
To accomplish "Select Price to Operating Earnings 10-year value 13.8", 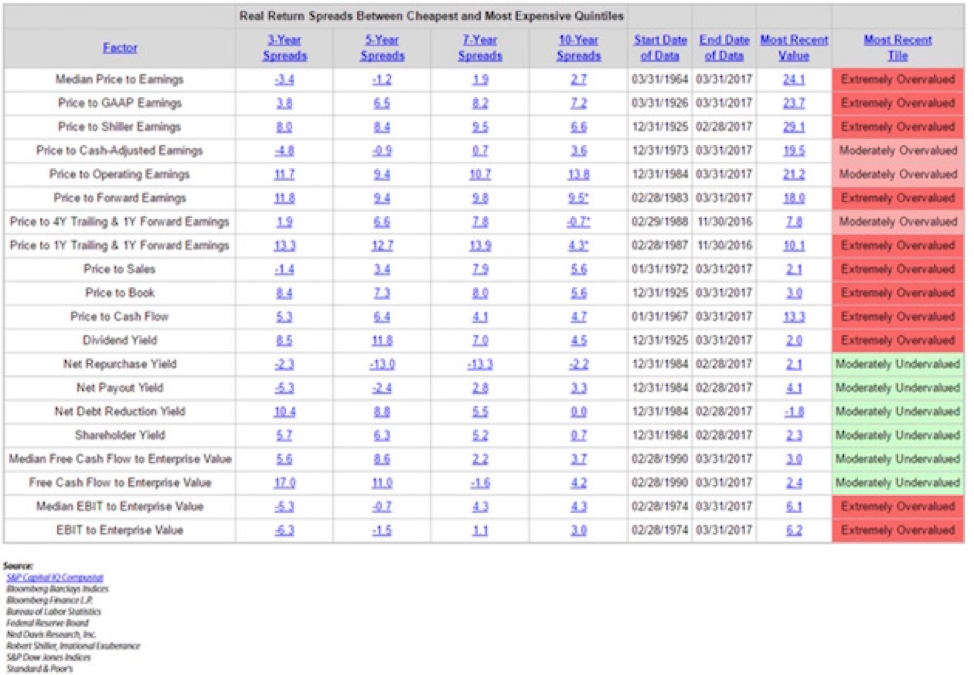I will point(578,174).
